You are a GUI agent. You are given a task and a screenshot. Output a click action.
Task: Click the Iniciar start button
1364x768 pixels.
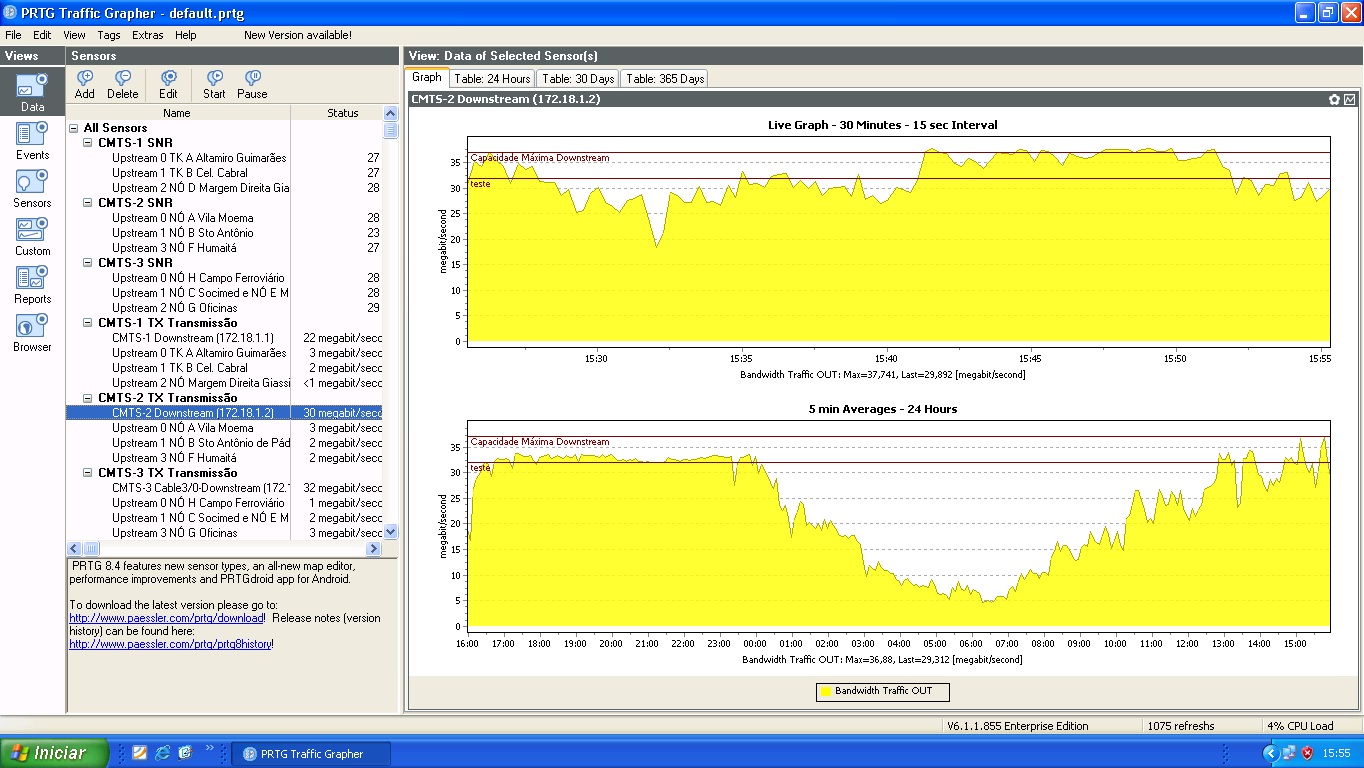(x=54, y=753)
